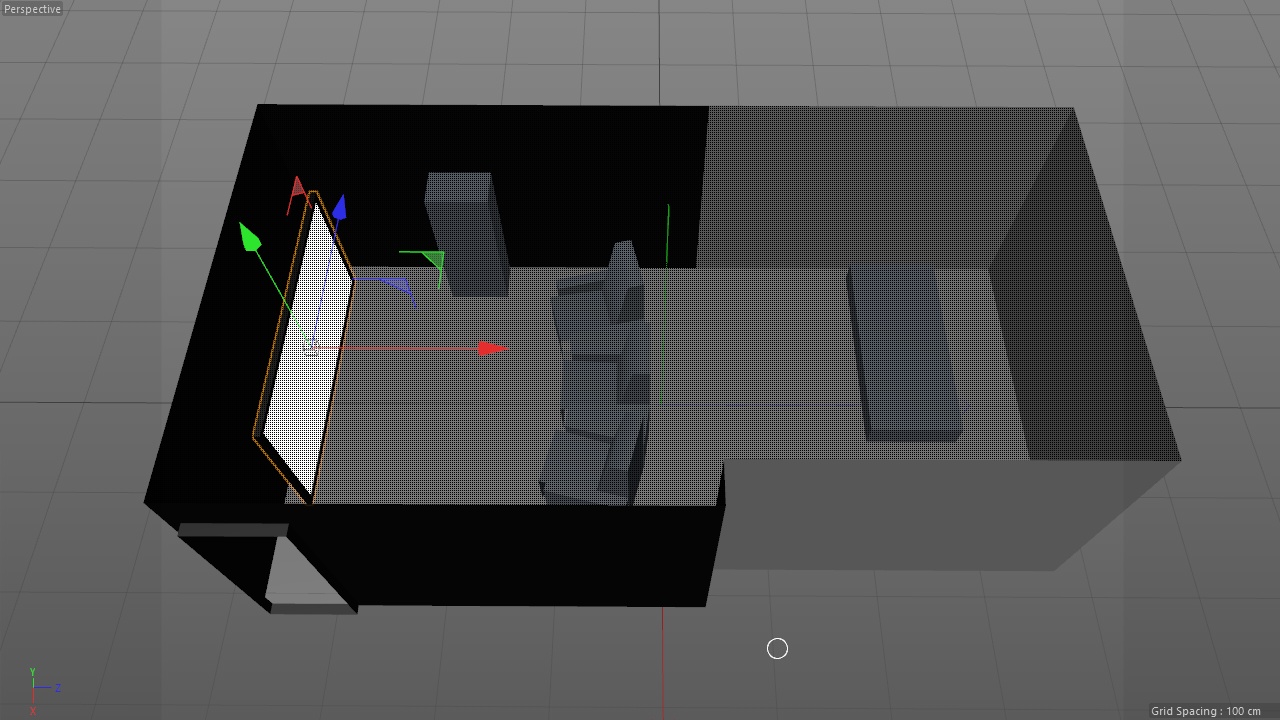Click the gizmo origin where the axes meet
The width and height of the screenshot is (1280, 720).
[x=312, y=348]
